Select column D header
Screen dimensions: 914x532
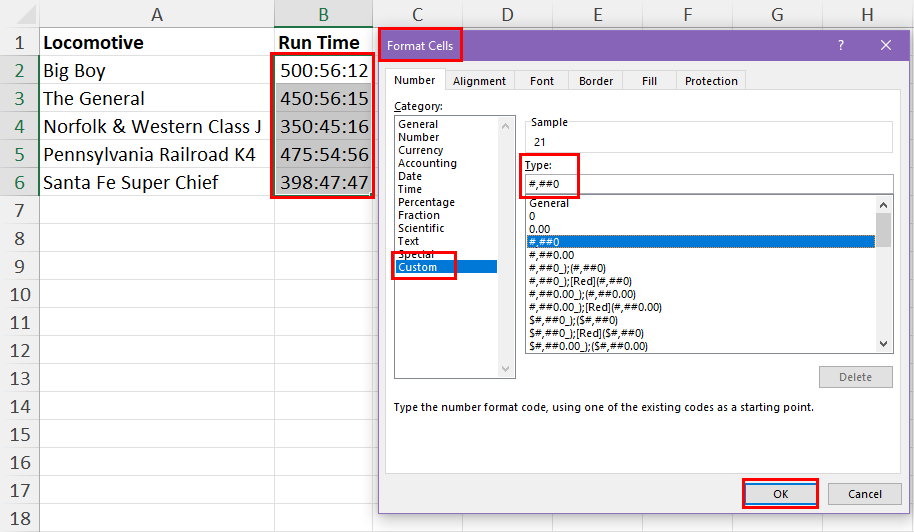point(508,15)
